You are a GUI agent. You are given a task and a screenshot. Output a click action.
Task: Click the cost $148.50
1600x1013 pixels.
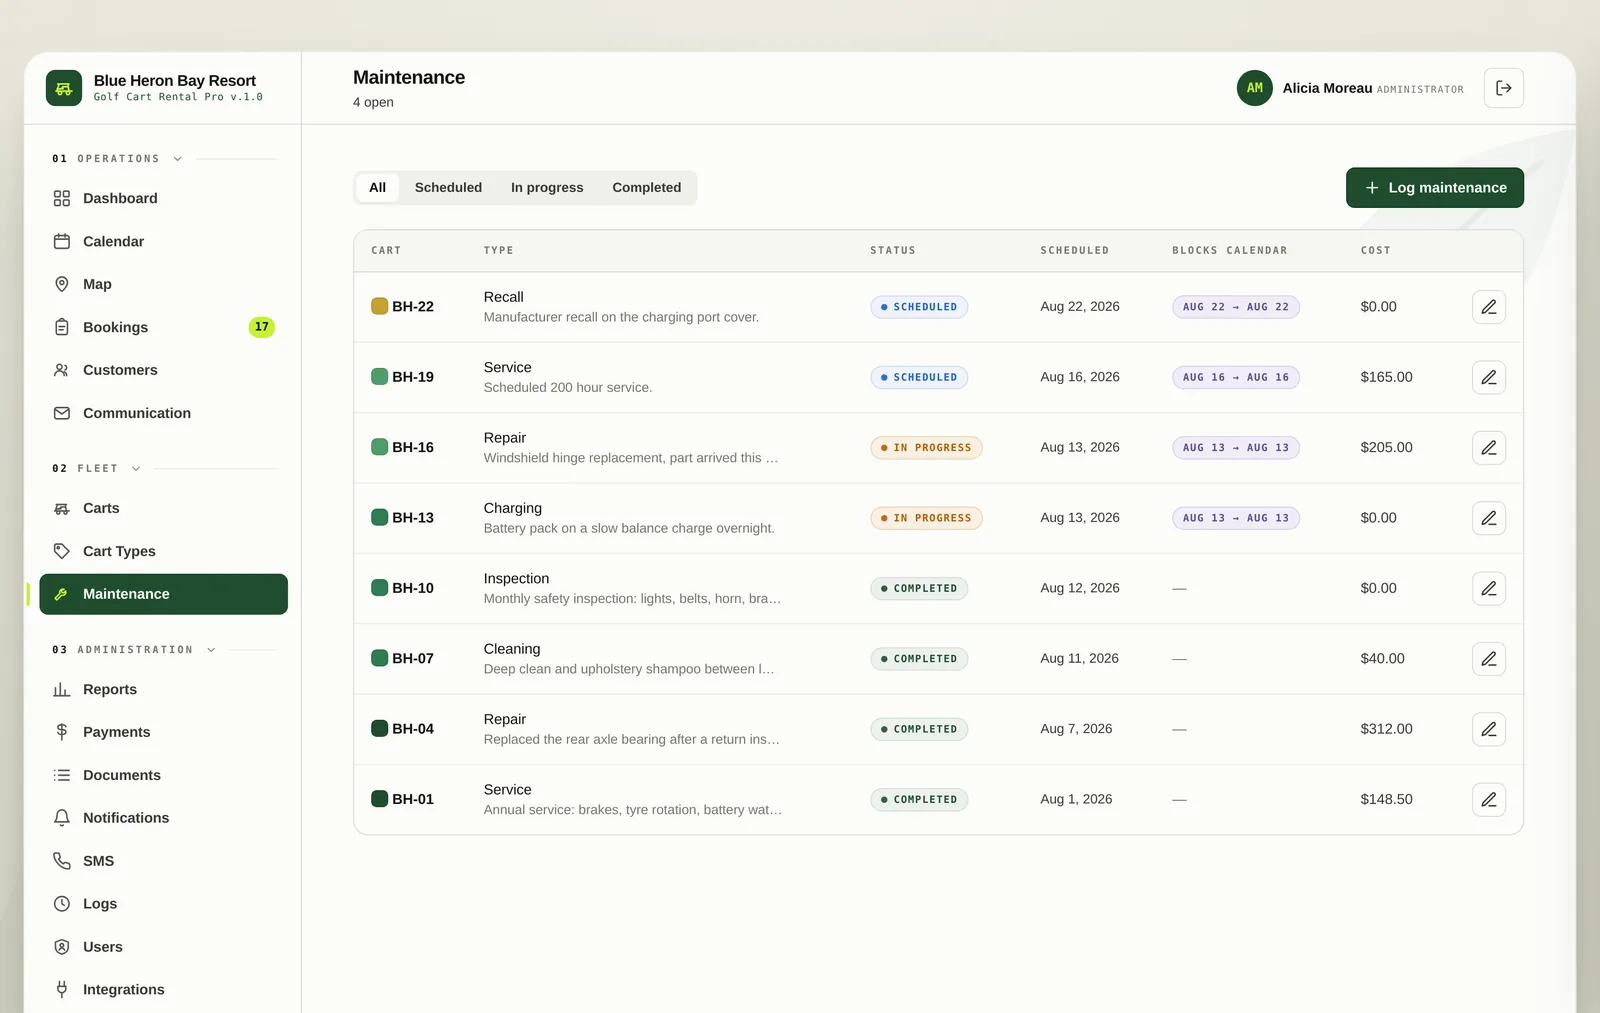1386,800
